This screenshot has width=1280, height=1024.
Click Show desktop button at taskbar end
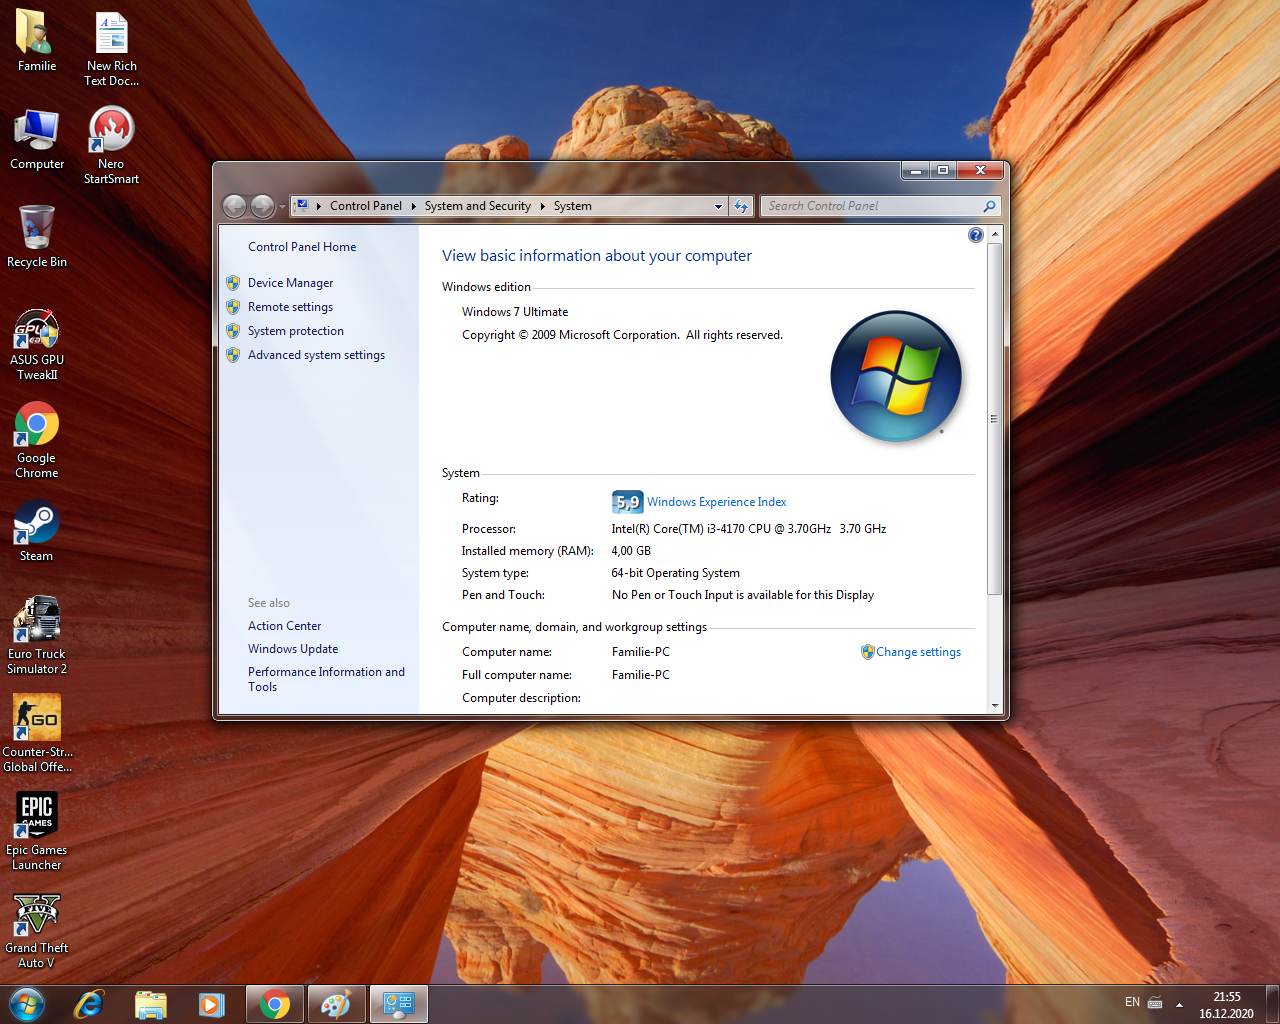point(1273,1004)
